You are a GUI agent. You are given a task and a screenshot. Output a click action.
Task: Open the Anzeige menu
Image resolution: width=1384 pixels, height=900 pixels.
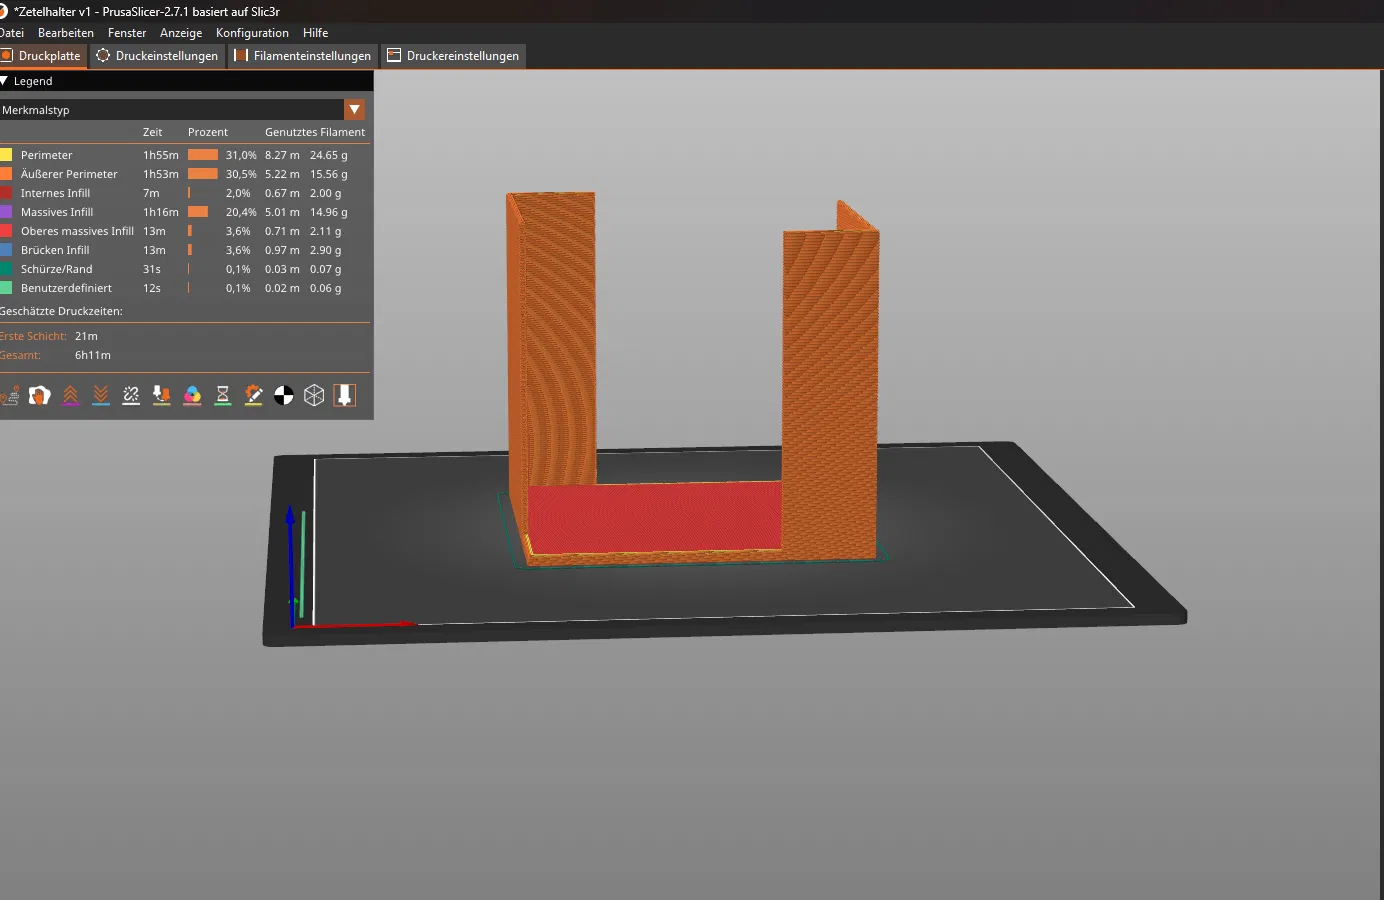pos(181,33)
